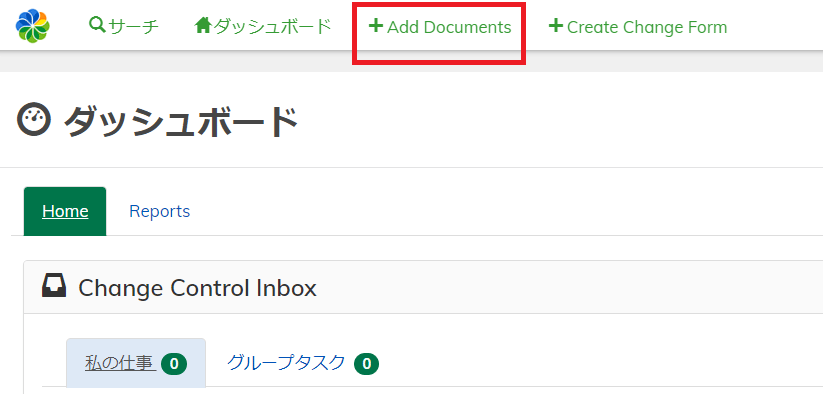Click the 0 count badge on 私の仕事
The image size is (823, 394).
[174, 364]
